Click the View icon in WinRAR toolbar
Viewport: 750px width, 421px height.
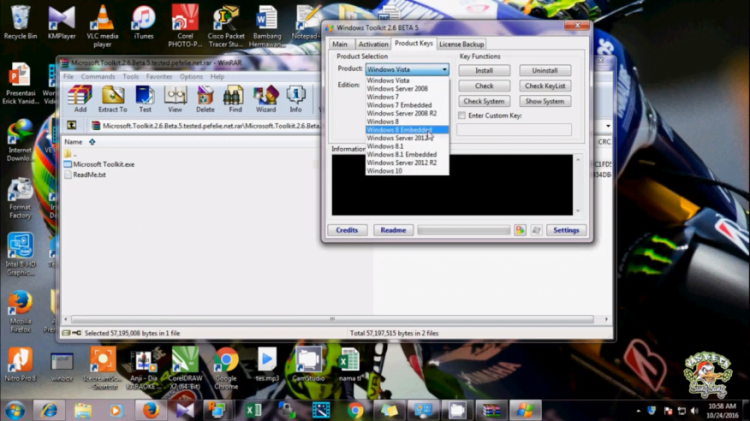175,99
